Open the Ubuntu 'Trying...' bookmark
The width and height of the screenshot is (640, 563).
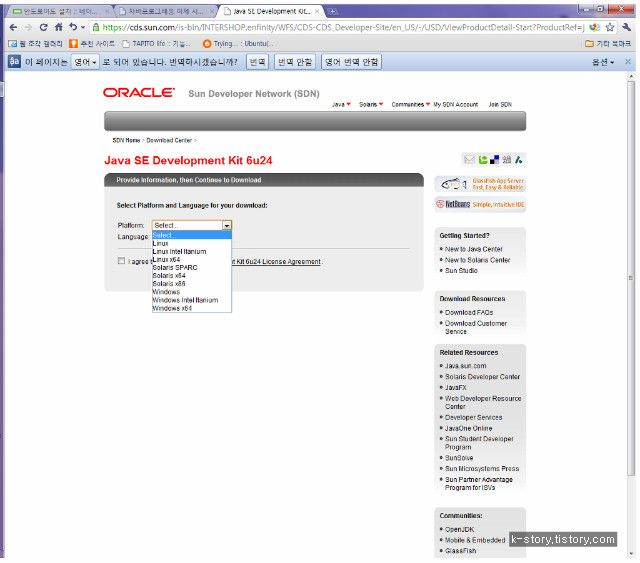point(239,43)
